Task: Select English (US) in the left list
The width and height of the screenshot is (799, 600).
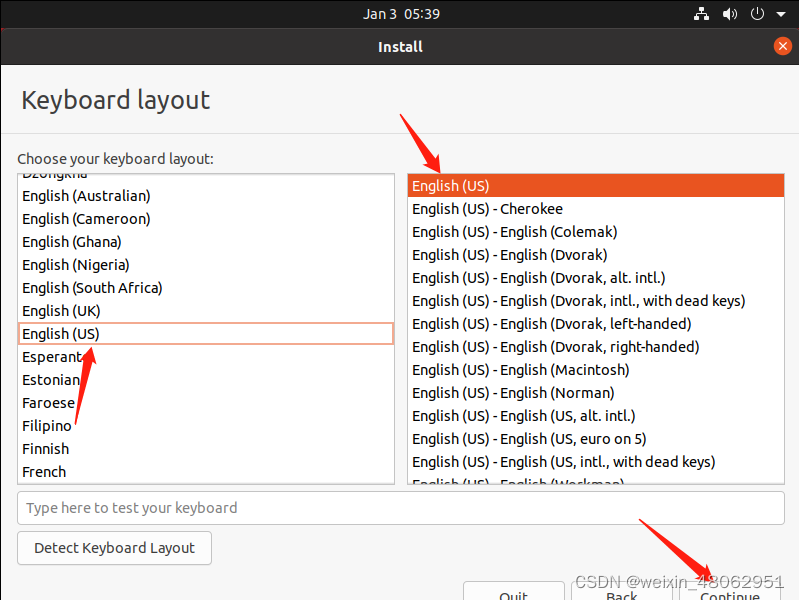Action: pyautogui.click(x=61, y=334)
